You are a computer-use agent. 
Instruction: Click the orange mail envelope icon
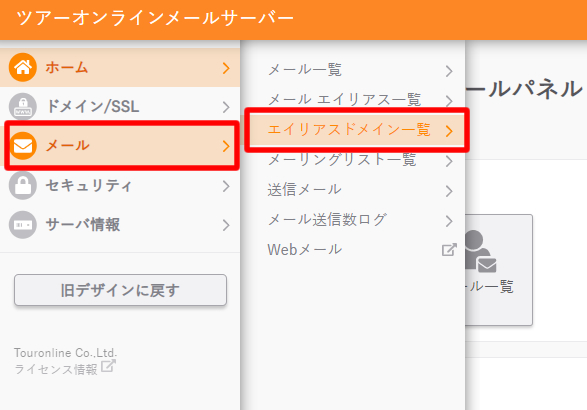click(x=23, y=146)
